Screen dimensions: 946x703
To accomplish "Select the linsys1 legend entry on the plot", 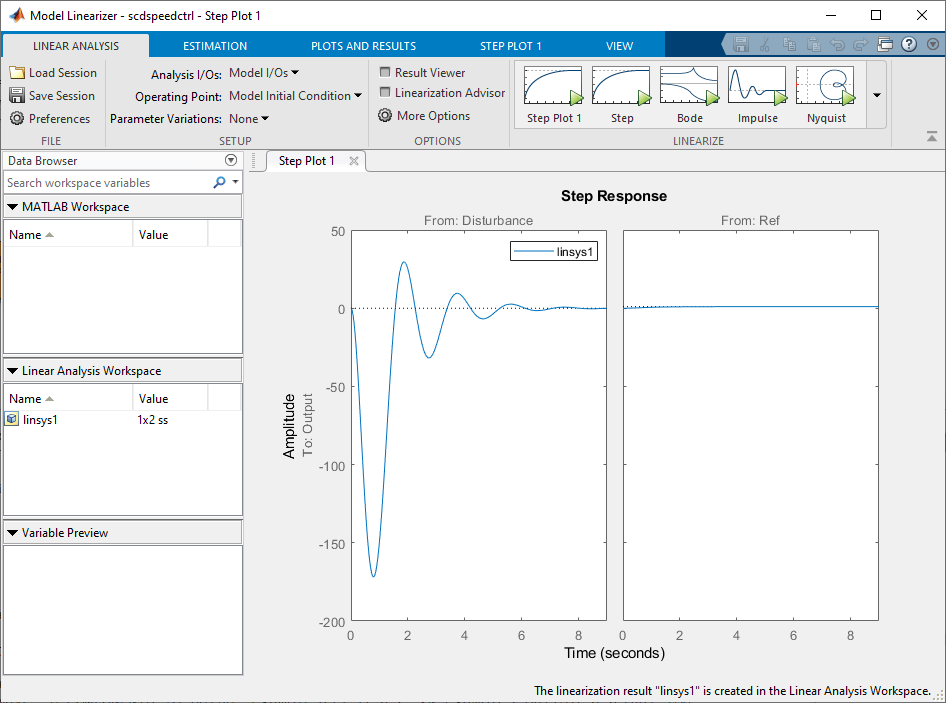I will click(553, 252).
